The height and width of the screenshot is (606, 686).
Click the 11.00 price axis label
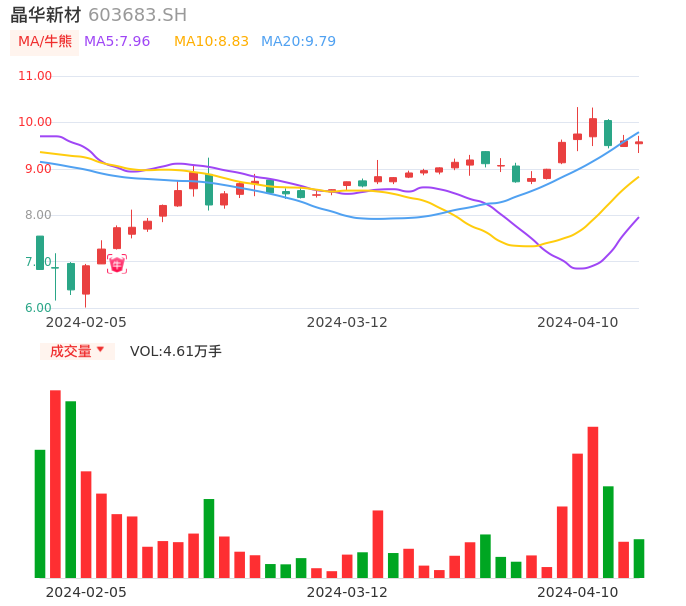pos(35,76)
